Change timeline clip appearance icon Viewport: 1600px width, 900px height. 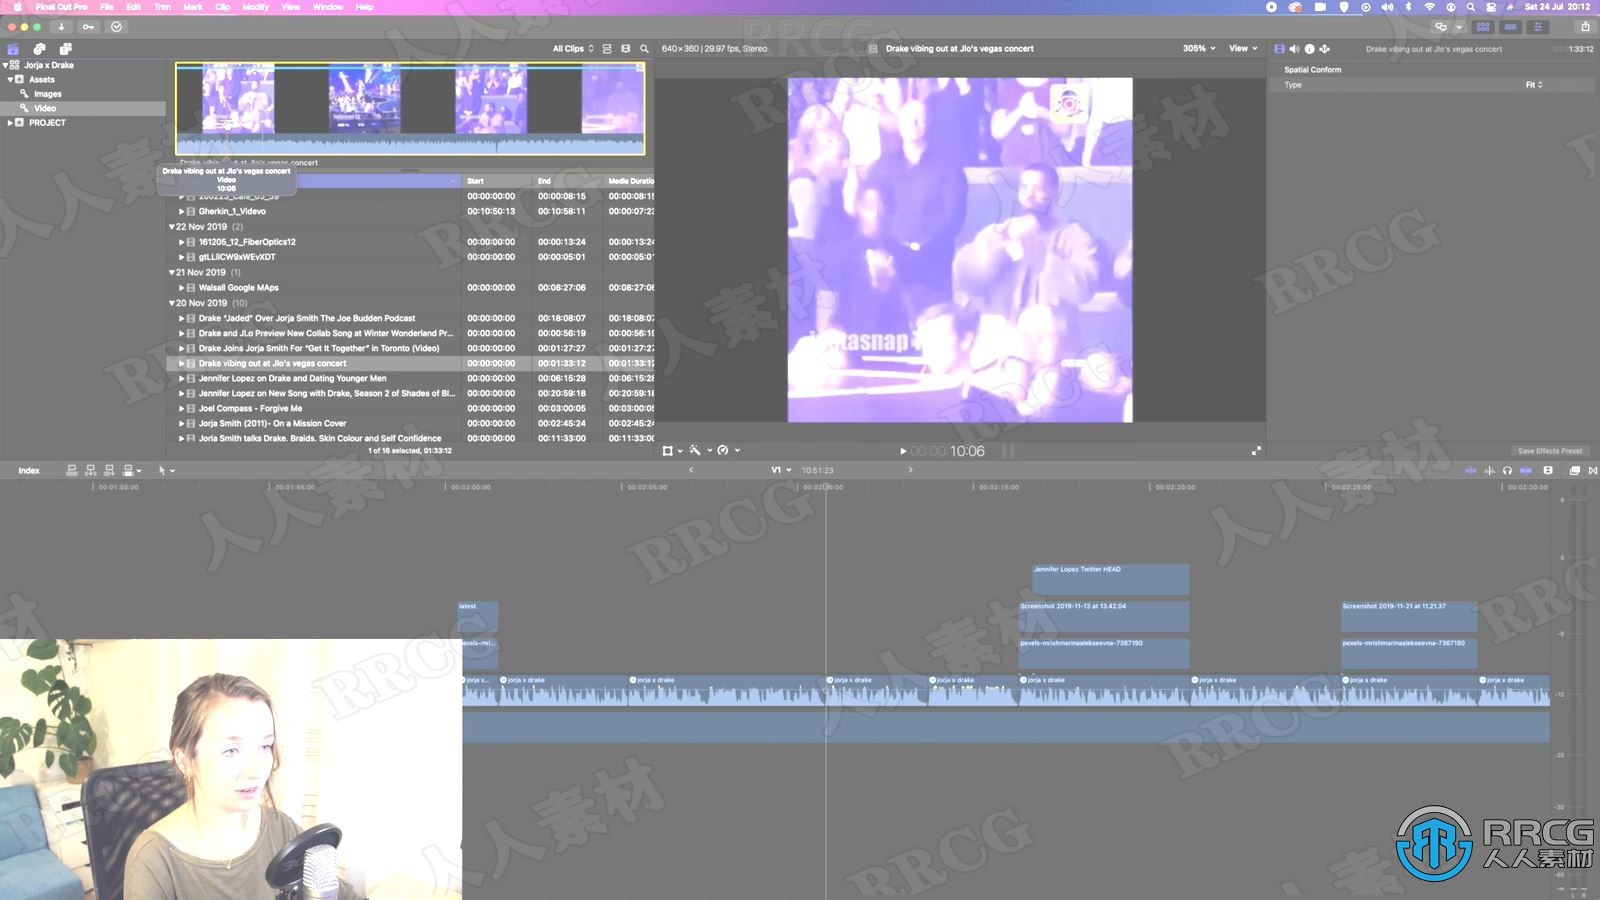1548,470
